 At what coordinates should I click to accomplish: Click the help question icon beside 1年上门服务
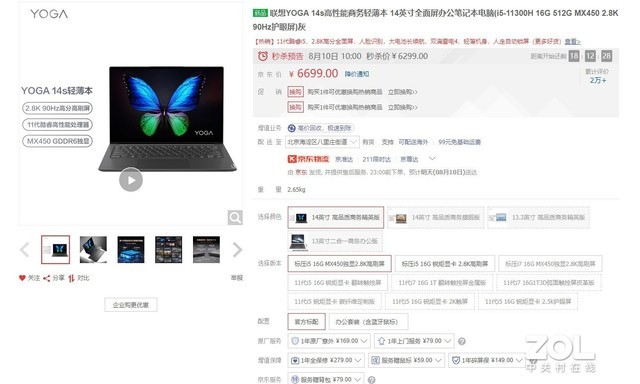click(462, 341)
